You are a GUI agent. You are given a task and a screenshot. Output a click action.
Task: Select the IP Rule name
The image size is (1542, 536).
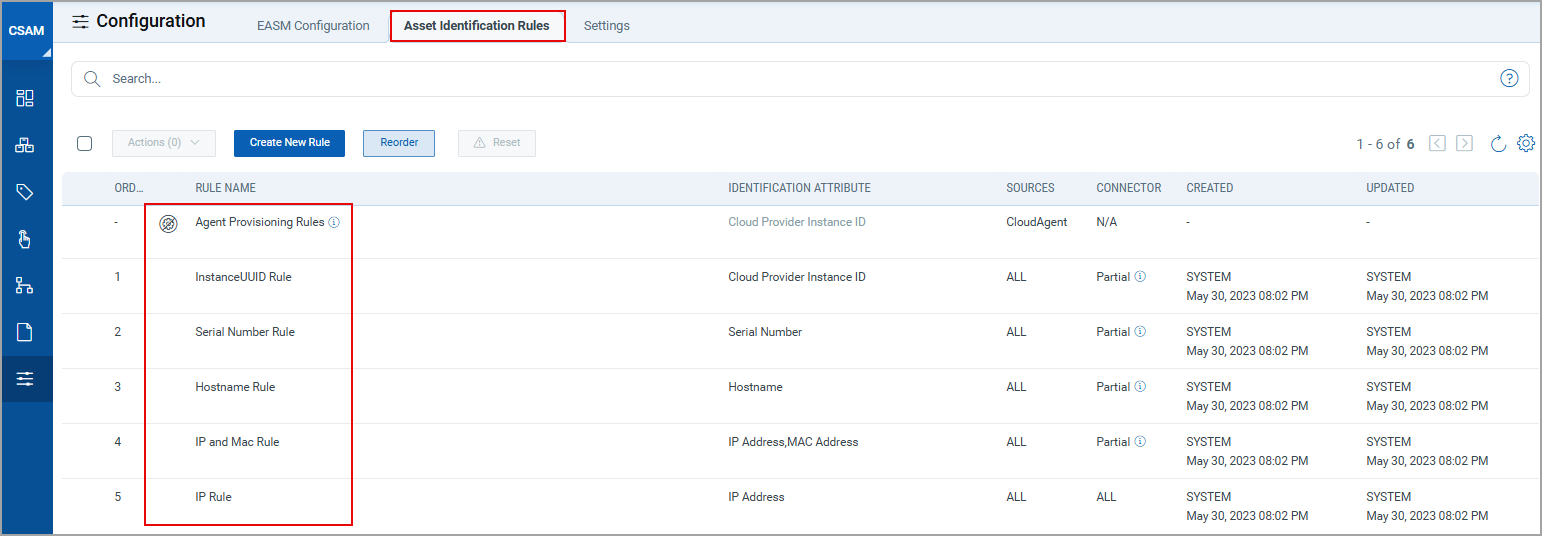(213, 497)
